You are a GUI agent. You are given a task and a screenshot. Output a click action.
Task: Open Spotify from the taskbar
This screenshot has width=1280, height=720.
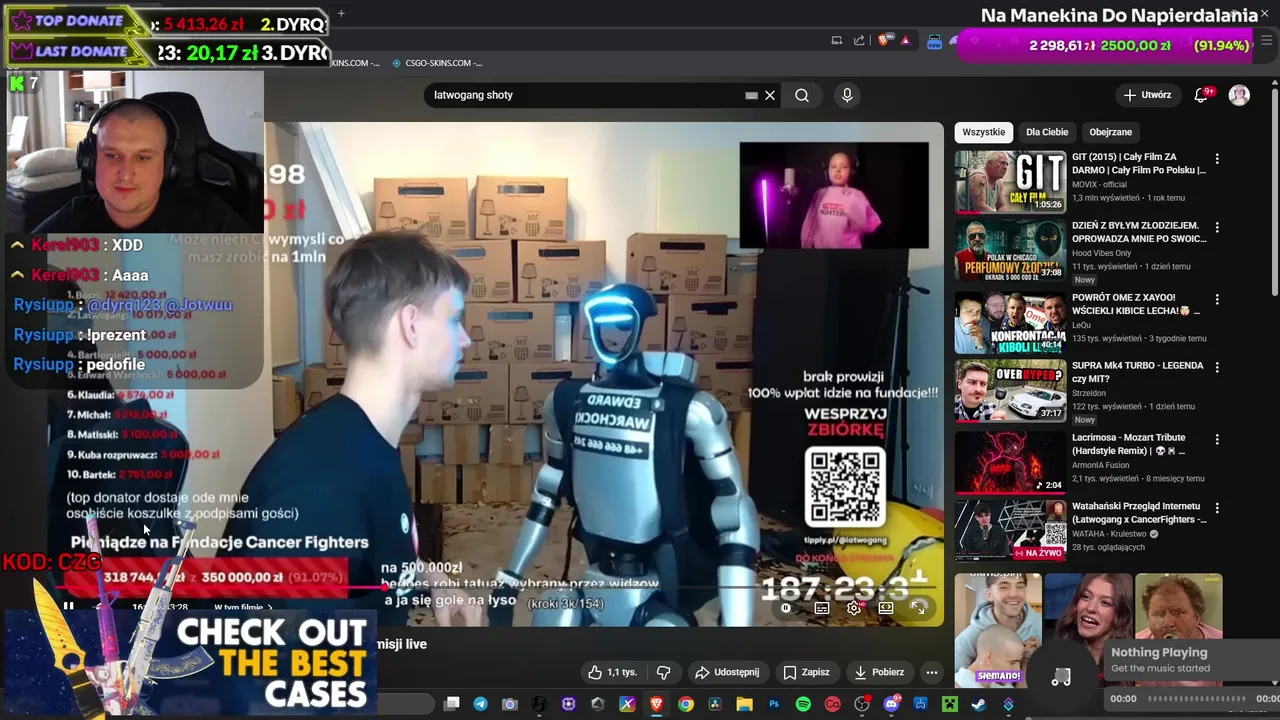803,704
